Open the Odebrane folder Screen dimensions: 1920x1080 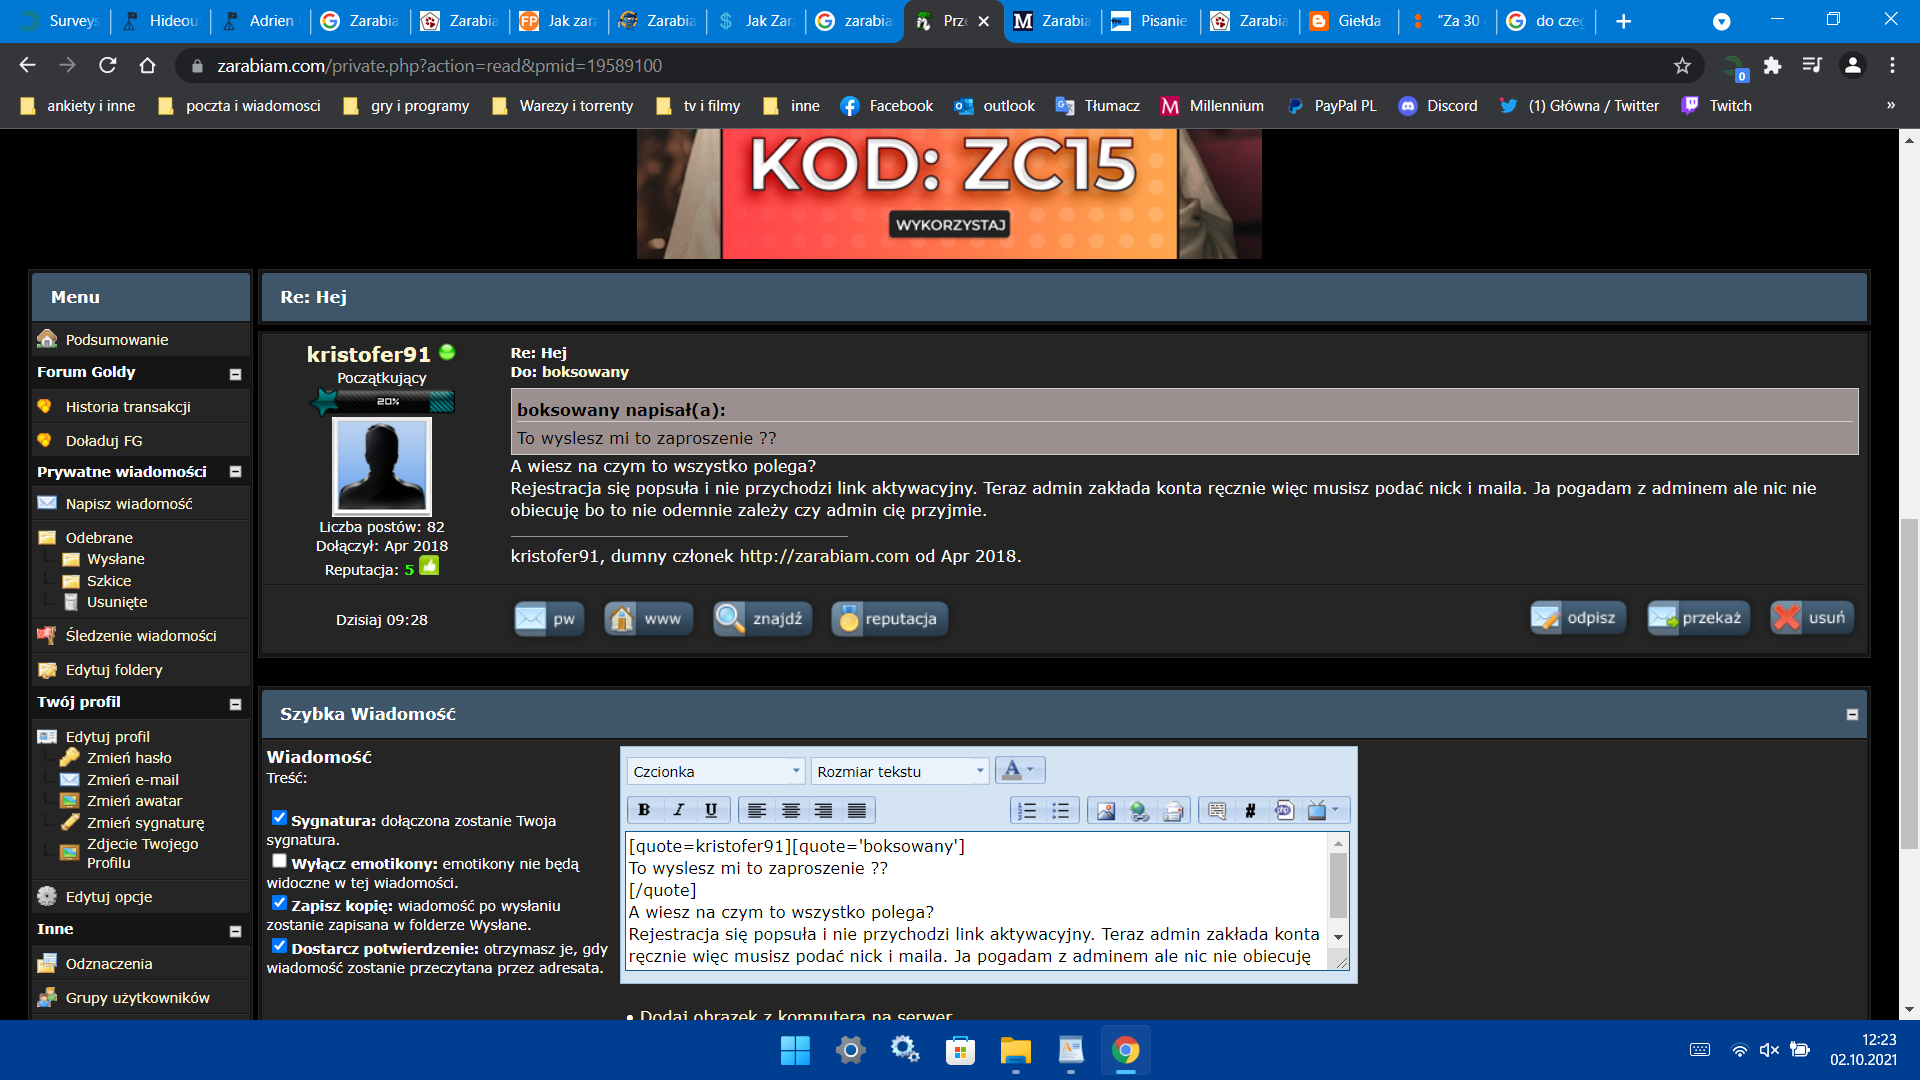click(99, 538)
